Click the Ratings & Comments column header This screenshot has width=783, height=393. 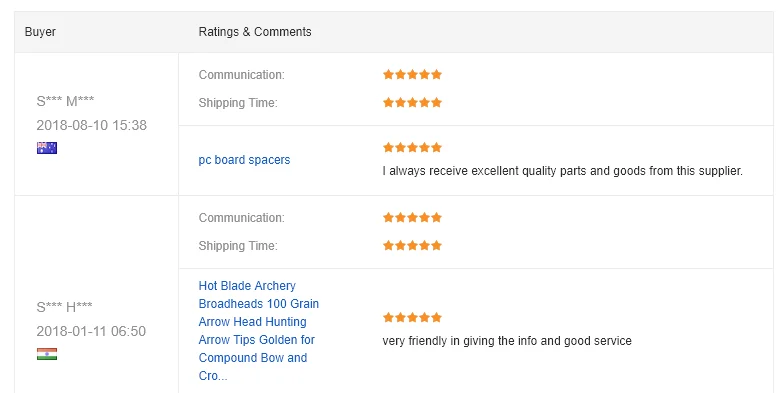(x=255, y=31)
